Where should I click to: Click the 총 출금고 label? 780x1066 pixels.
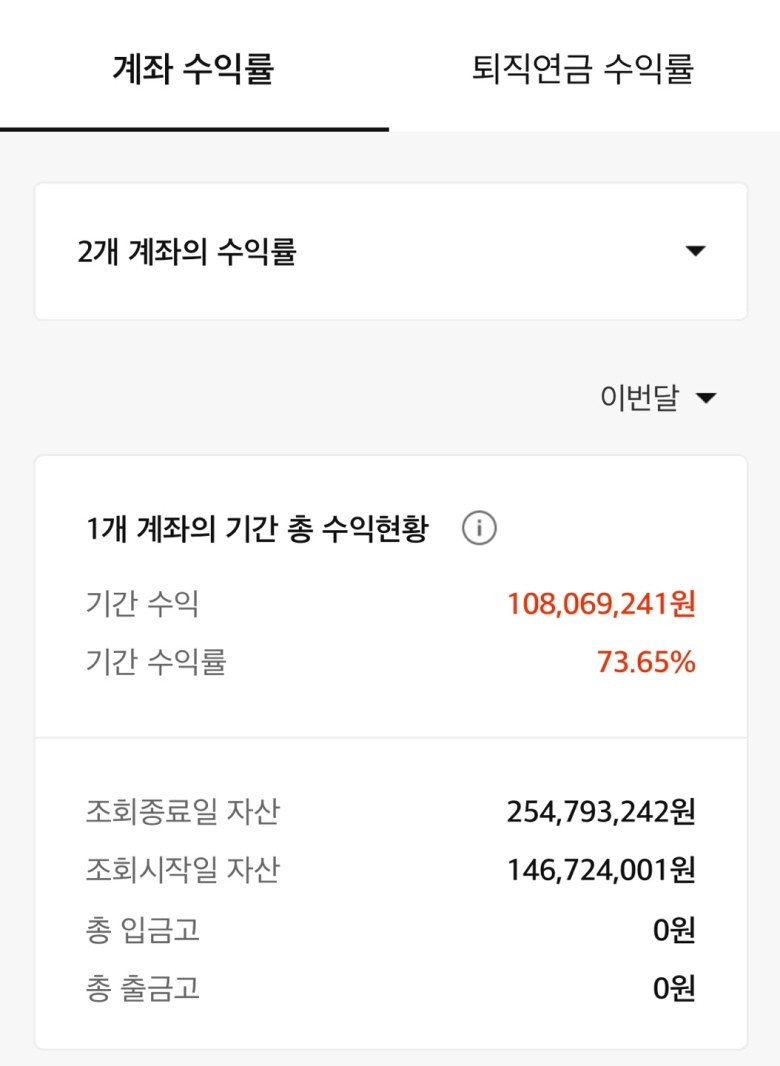pos(142,988)
